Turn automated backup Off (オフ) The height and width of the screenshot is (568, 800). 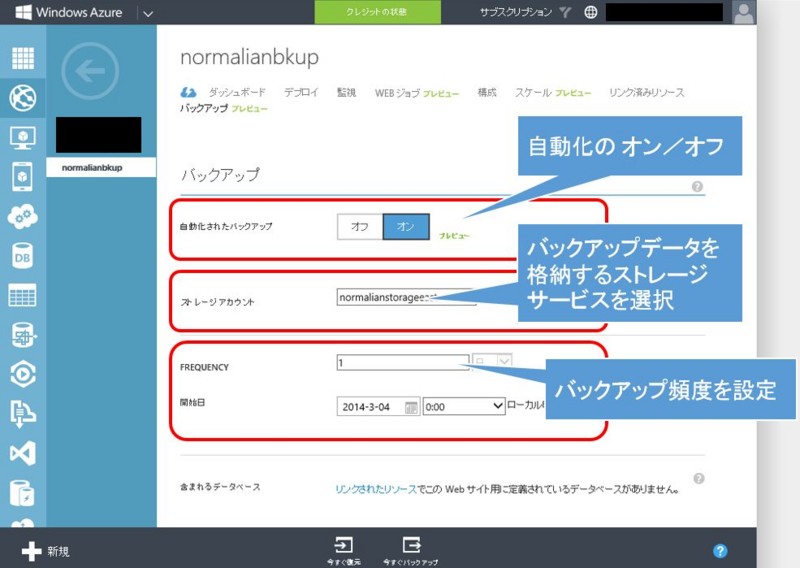click(360, 226)
